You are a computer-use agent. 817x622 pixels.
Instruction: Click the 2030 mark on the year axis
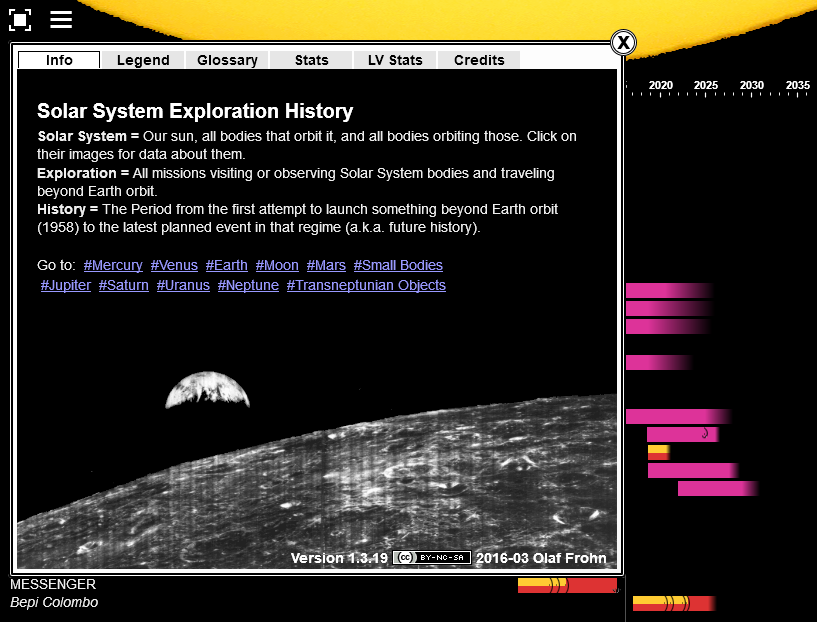click(x=751, y=86)
